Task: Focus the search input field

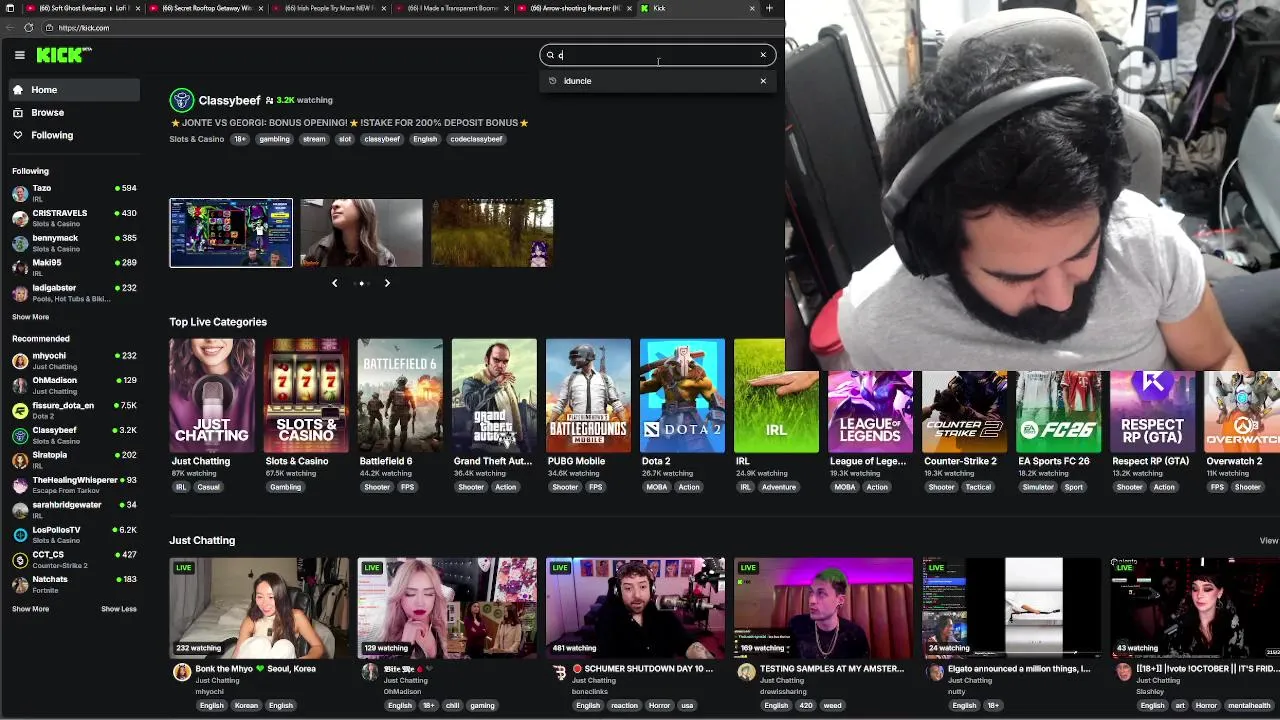Action: pyautogui.click(x=657, y=55)
